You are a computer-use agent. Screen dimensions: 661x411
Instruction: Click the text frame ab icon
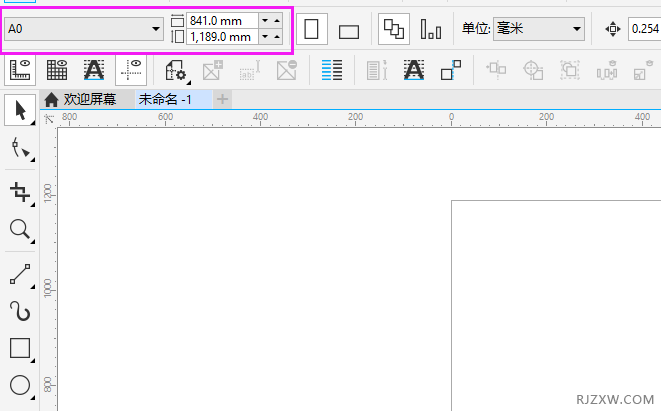[x=250, y=71]
